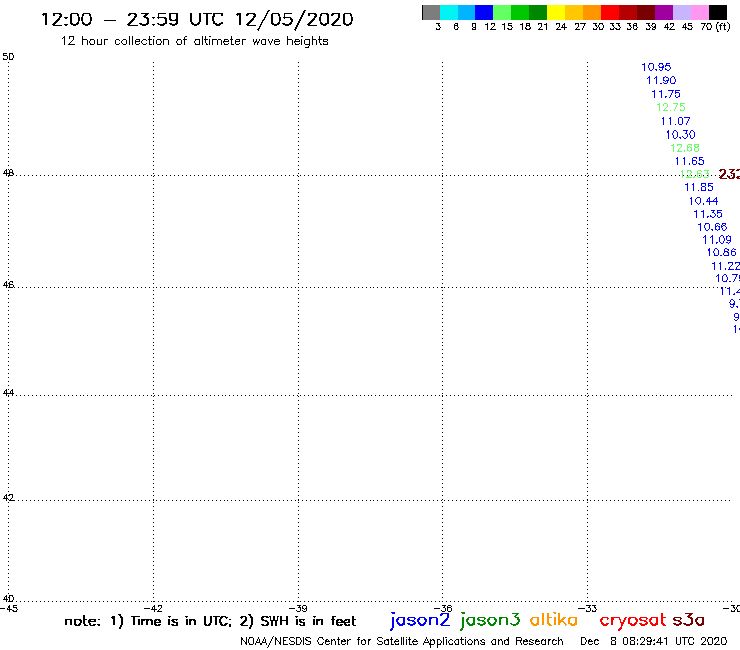Select the green wave height value 12.75

[x=671, y=107]
